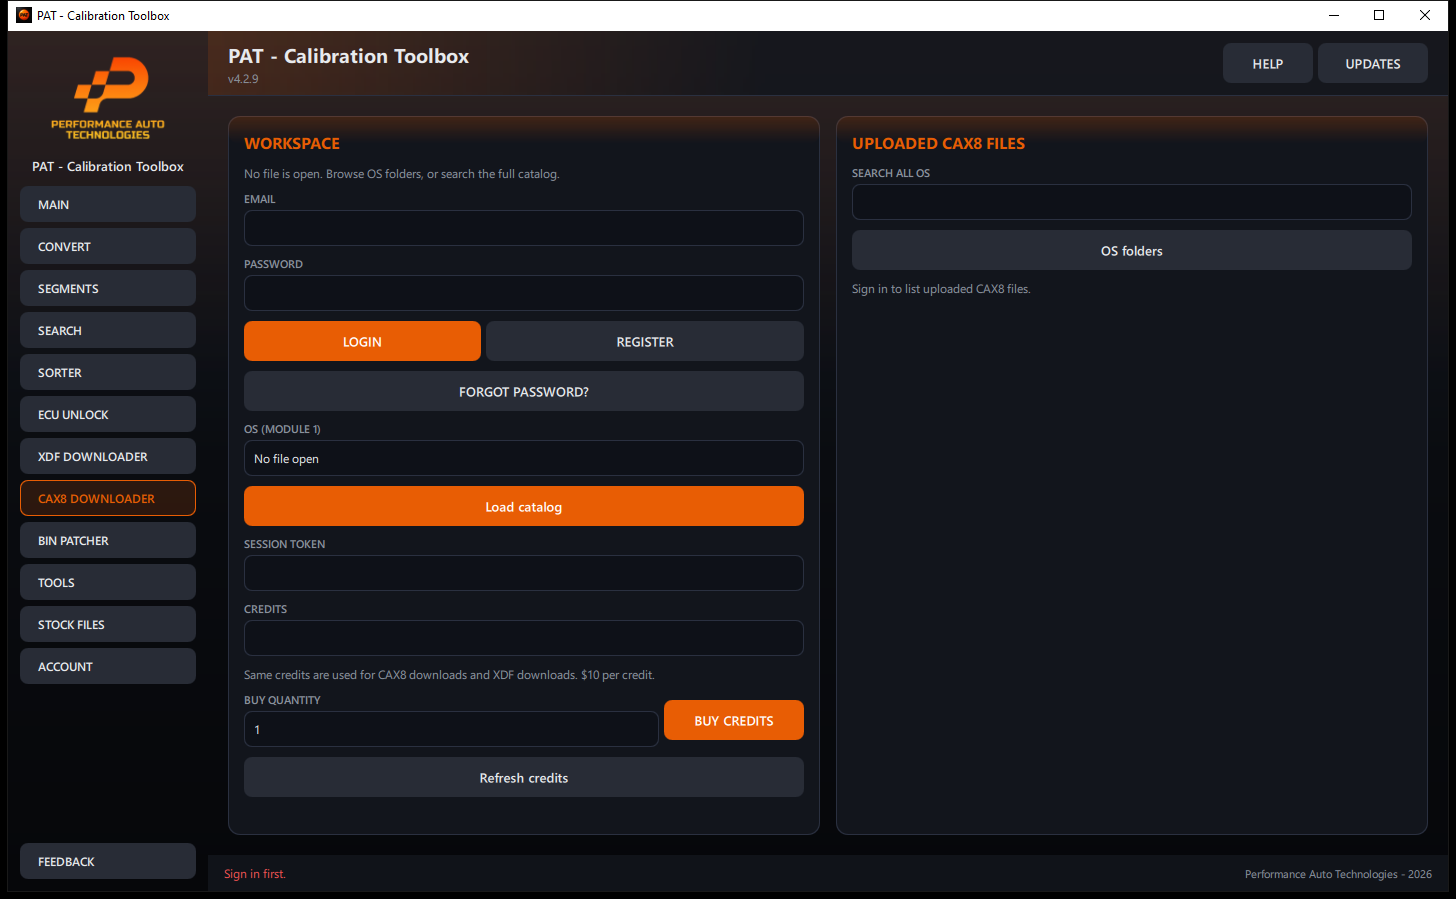The image size is (1456, 899).
Task: Click the BUY QUANTITY field
Action: click(x=451, y=729)
